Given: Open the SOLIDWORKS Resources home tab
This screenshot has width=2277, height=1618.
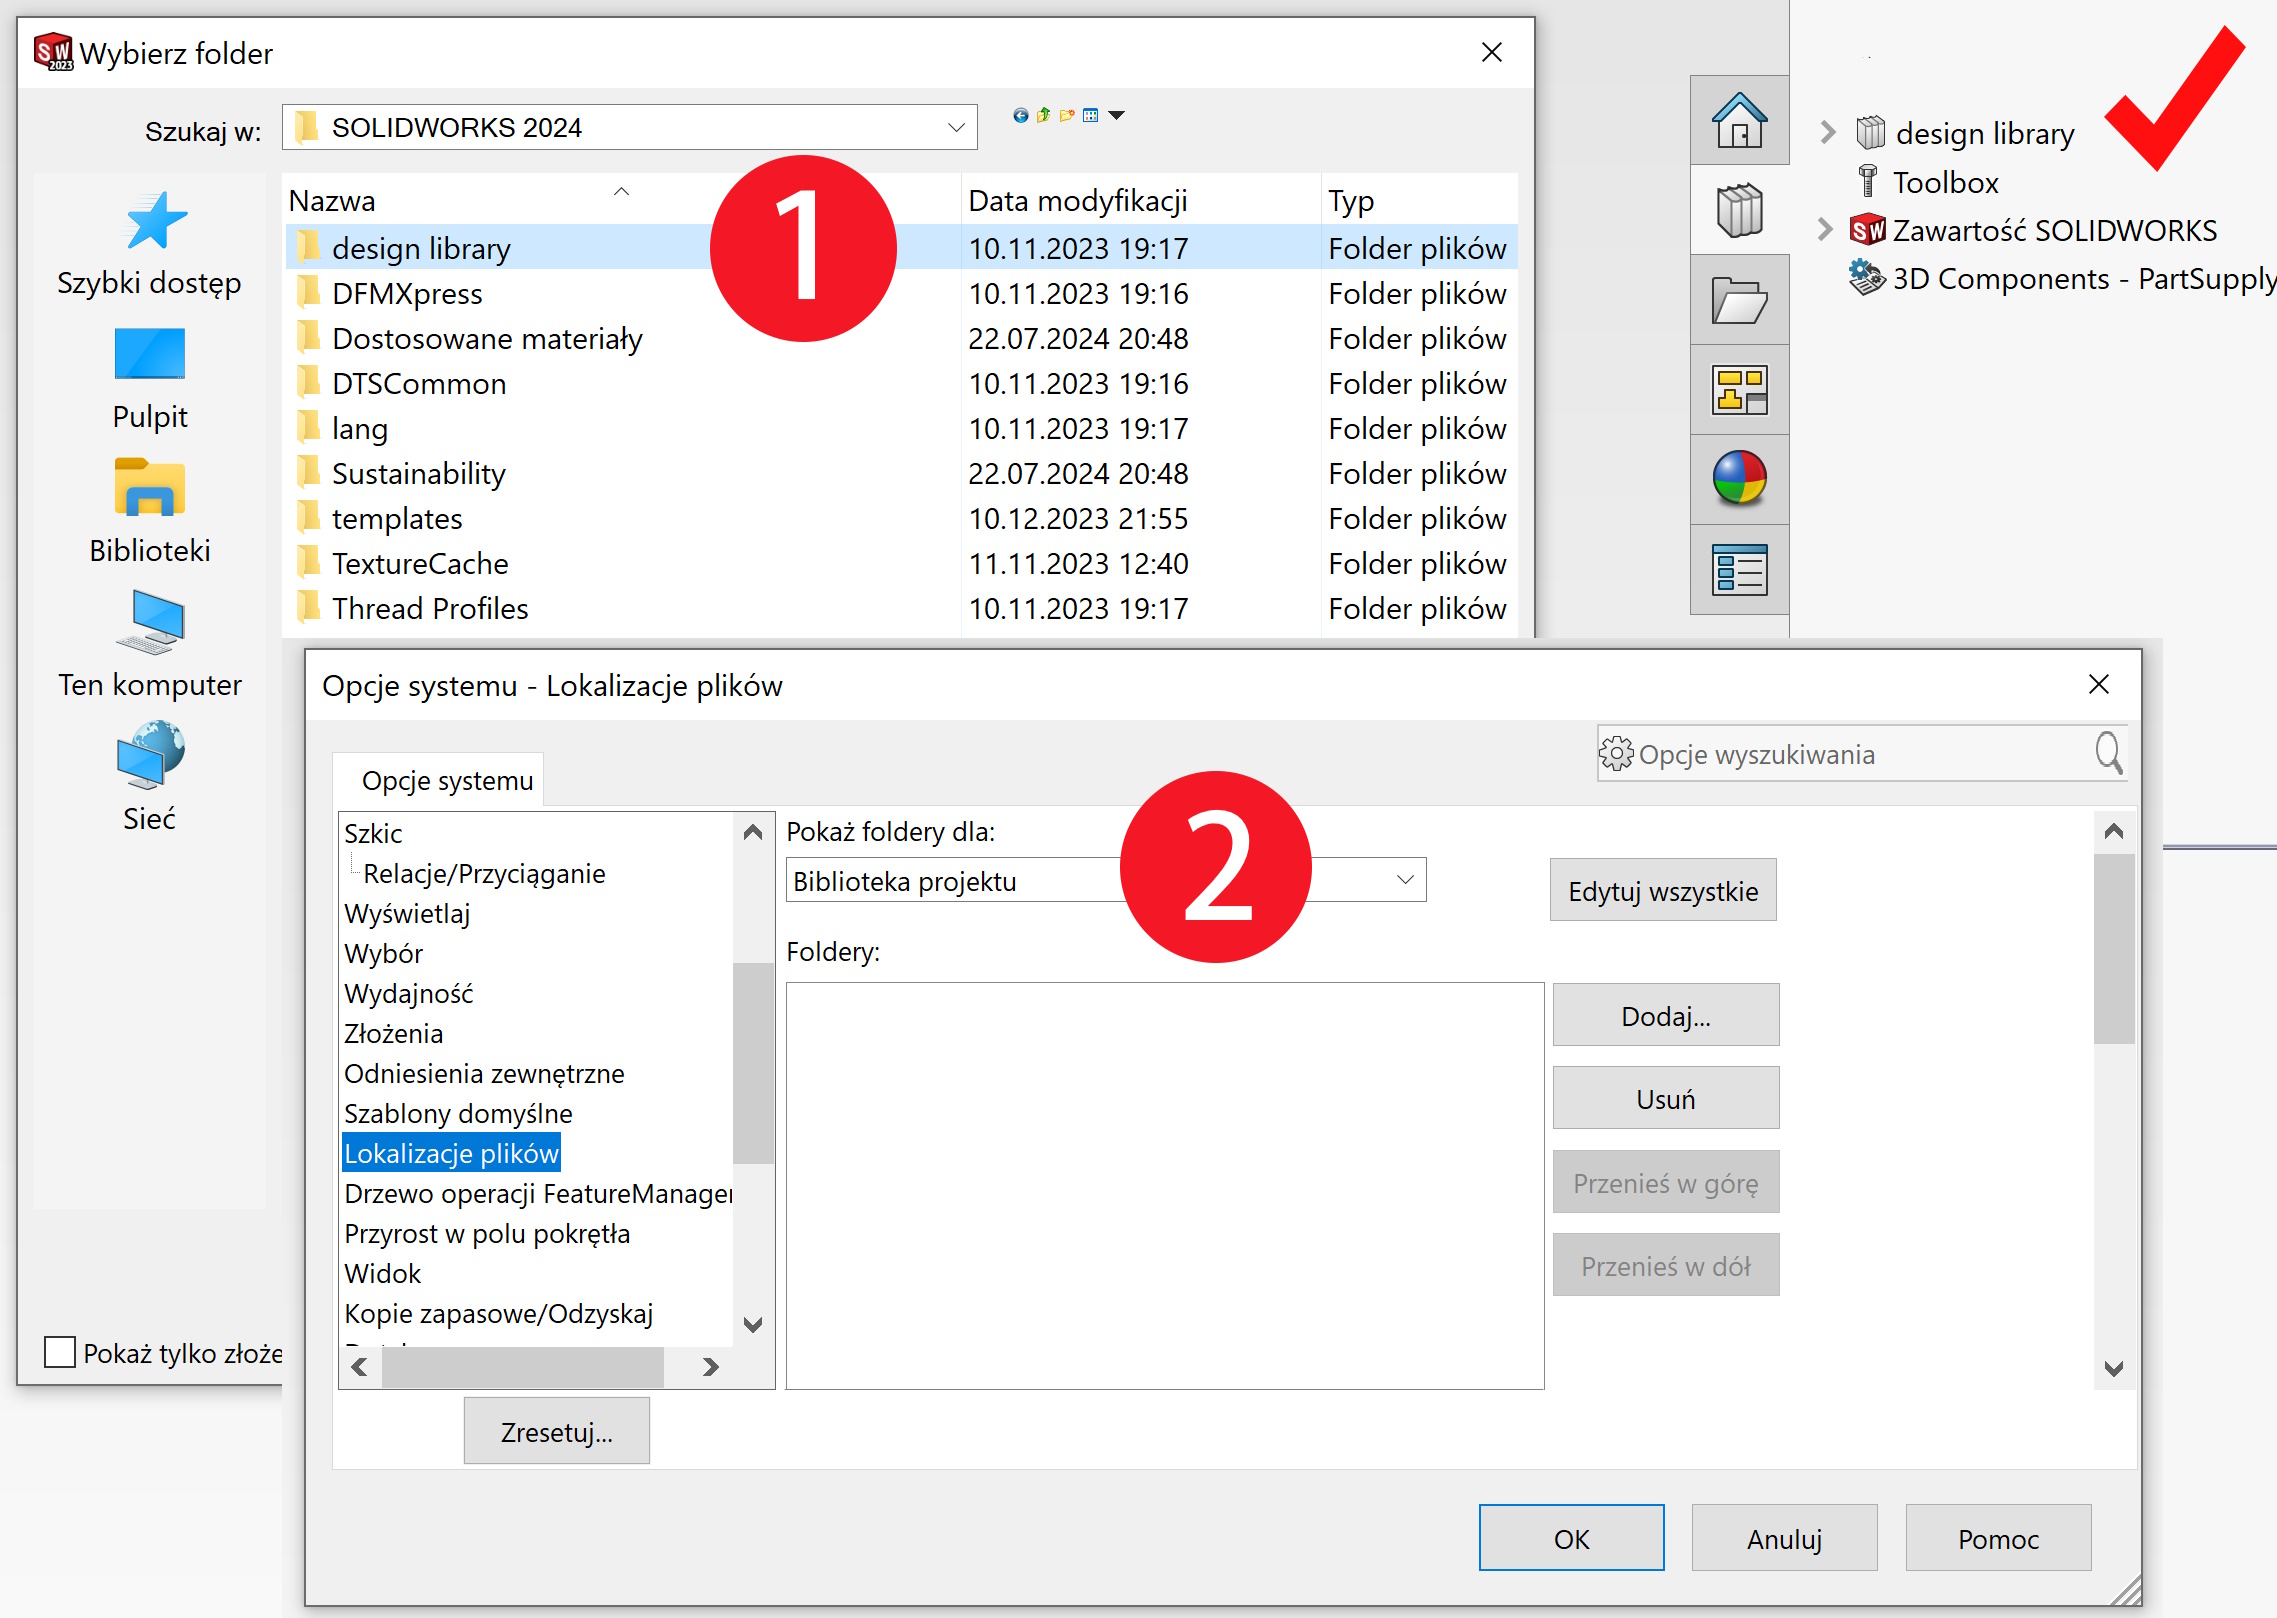Looking at the screenshot, I should 1739,120.
